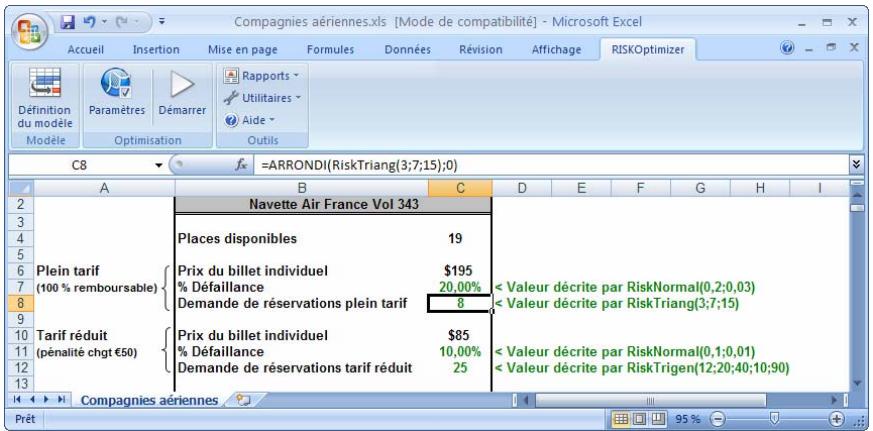
Task: Switch to the Révision tab
Action: (x=480, y=50)
